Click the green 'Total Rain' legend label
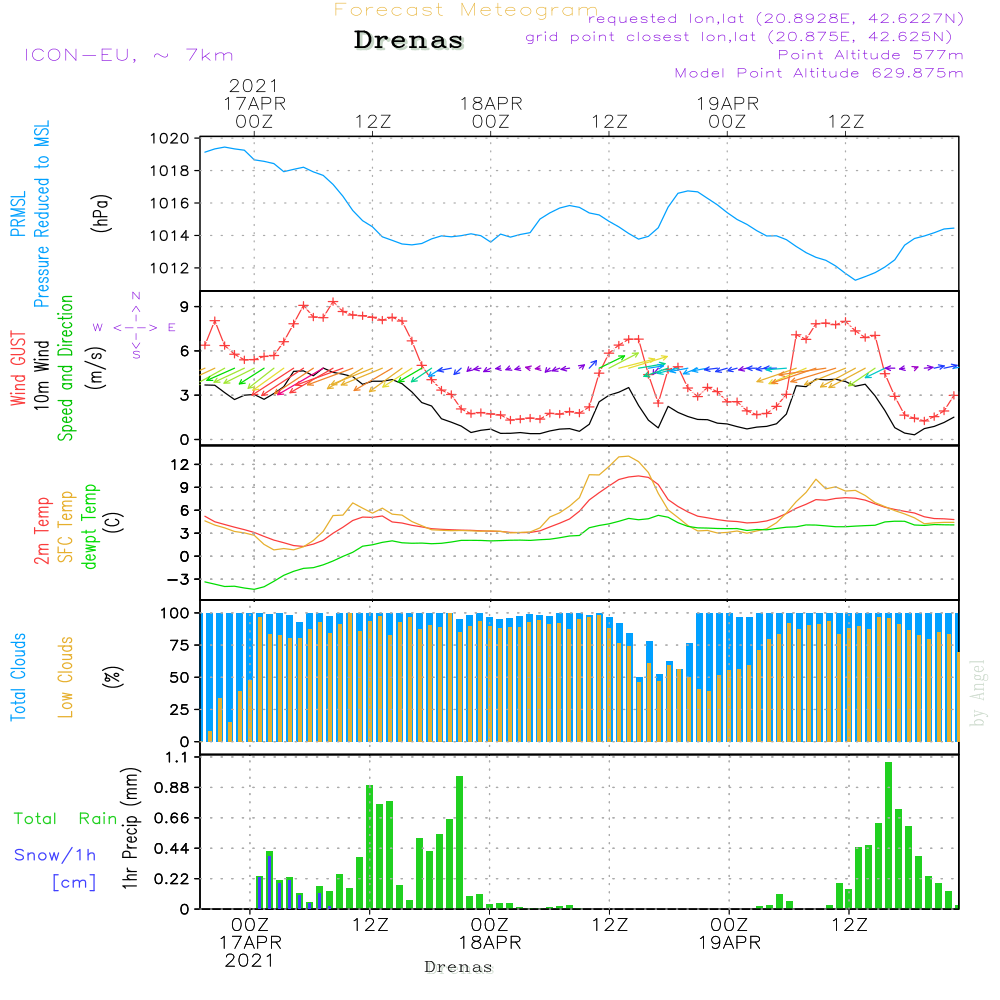The height and width of the screenshot is (1000, 1000). [65, 818]
